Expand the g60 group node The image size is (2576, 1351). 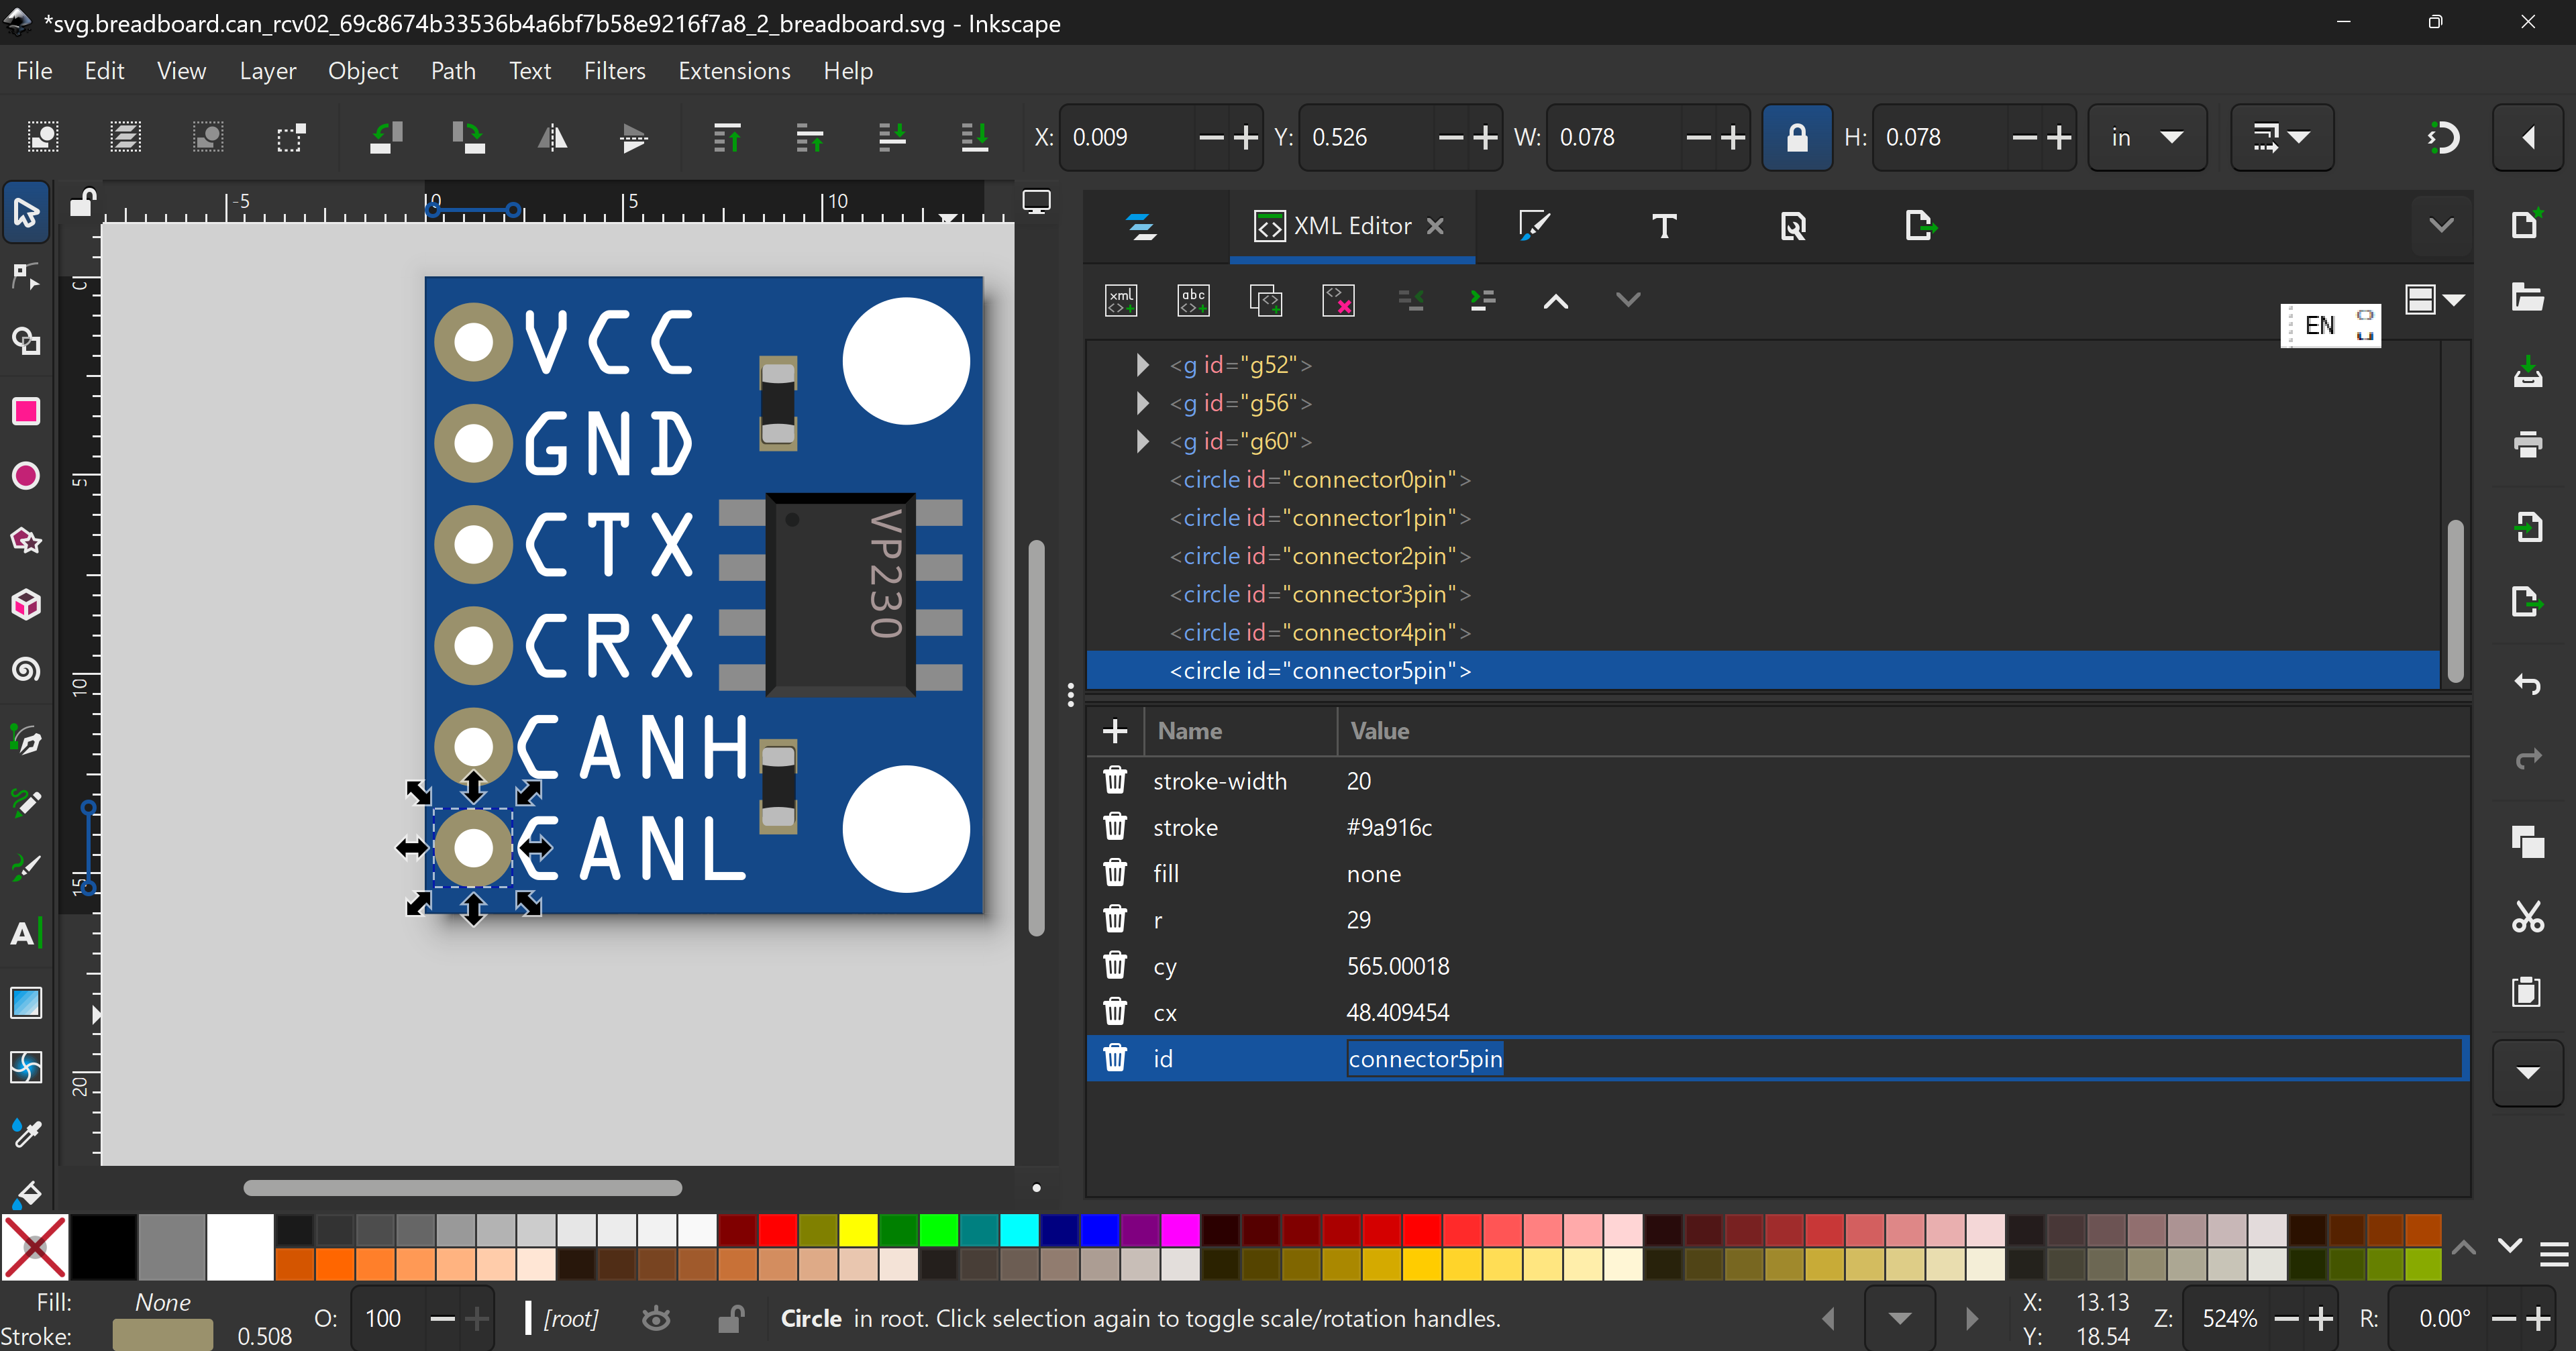[x=1142, y=441]
